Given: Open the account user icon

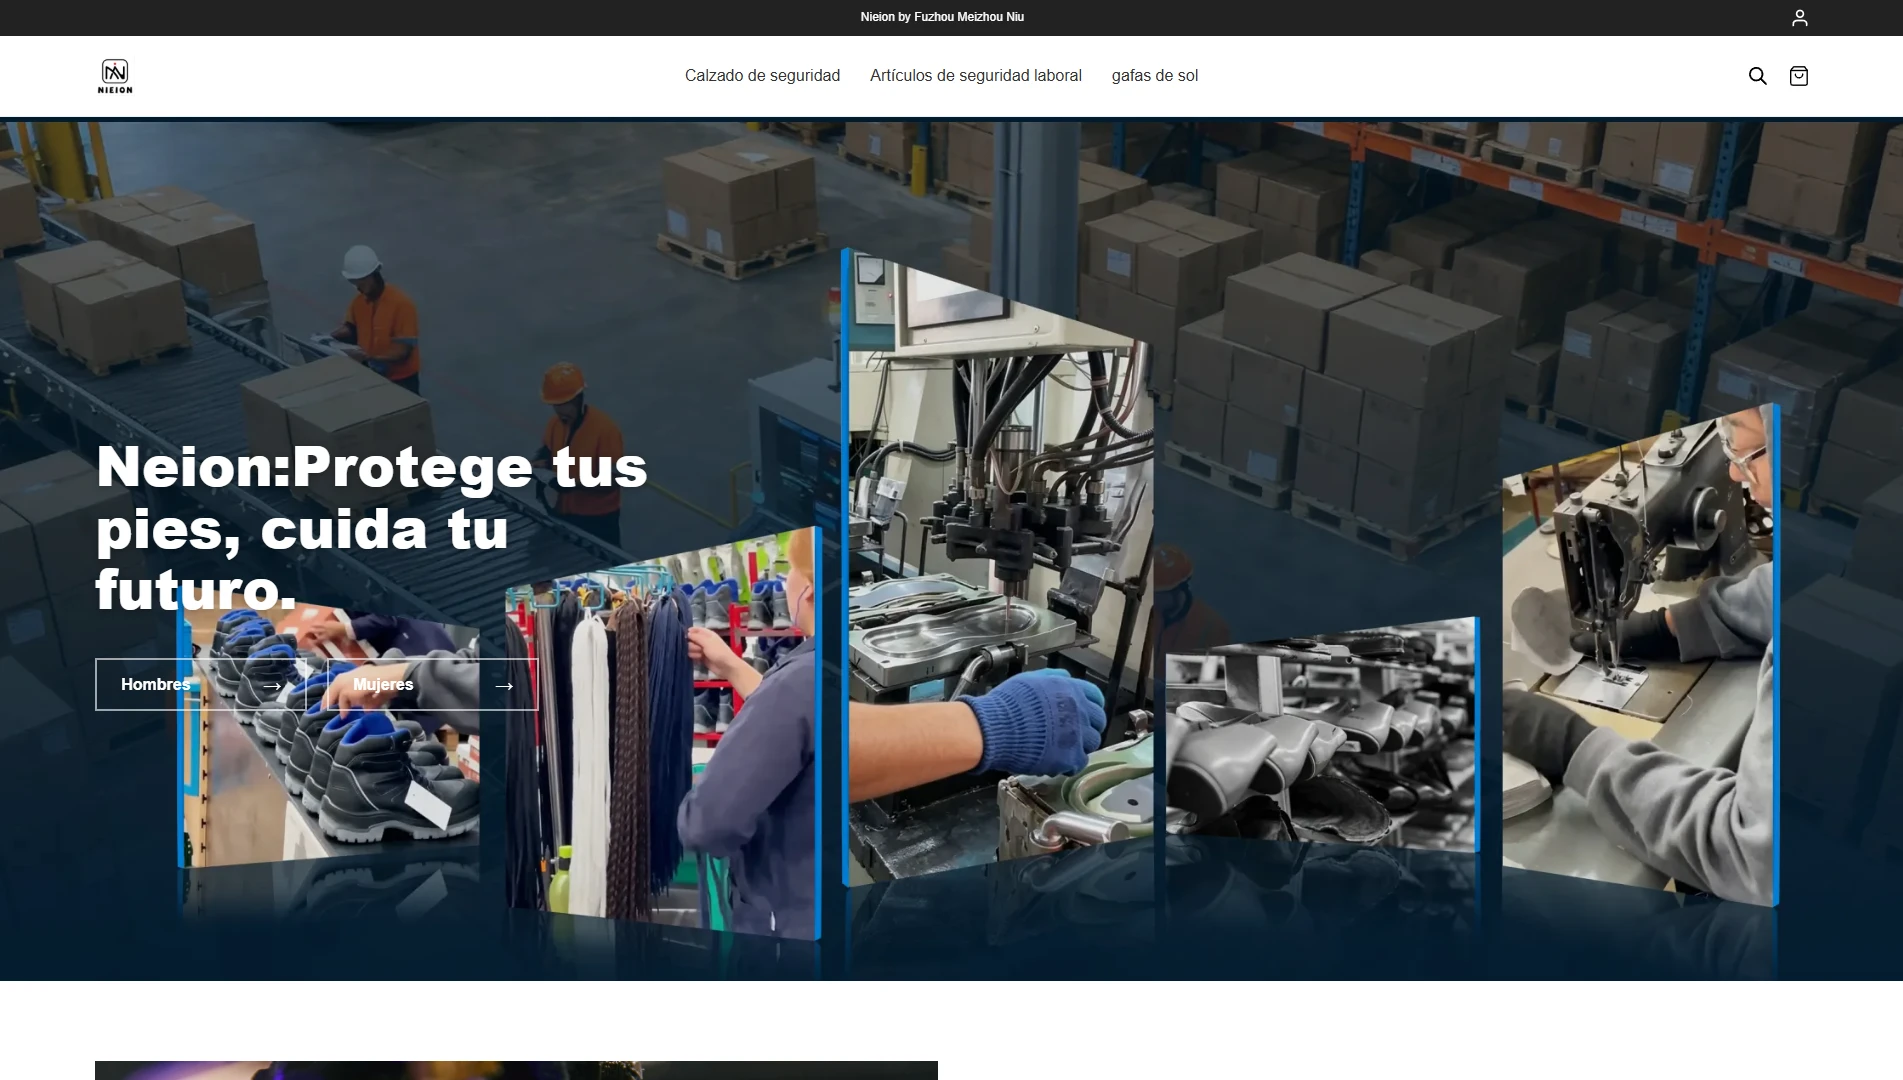Looking at the screenshot, I should (1799, 18).
